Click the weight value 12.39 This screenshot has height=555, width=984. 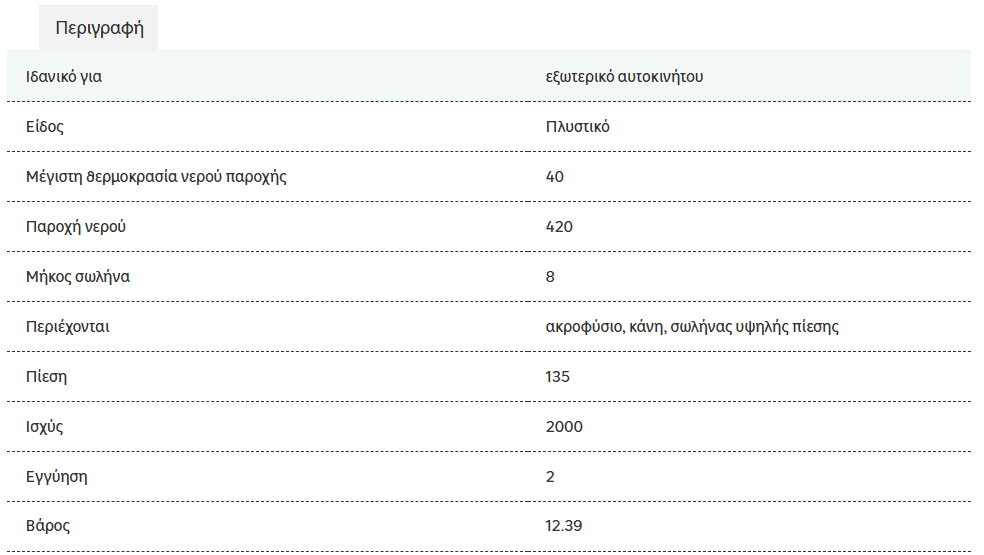(x=563, y=526)
